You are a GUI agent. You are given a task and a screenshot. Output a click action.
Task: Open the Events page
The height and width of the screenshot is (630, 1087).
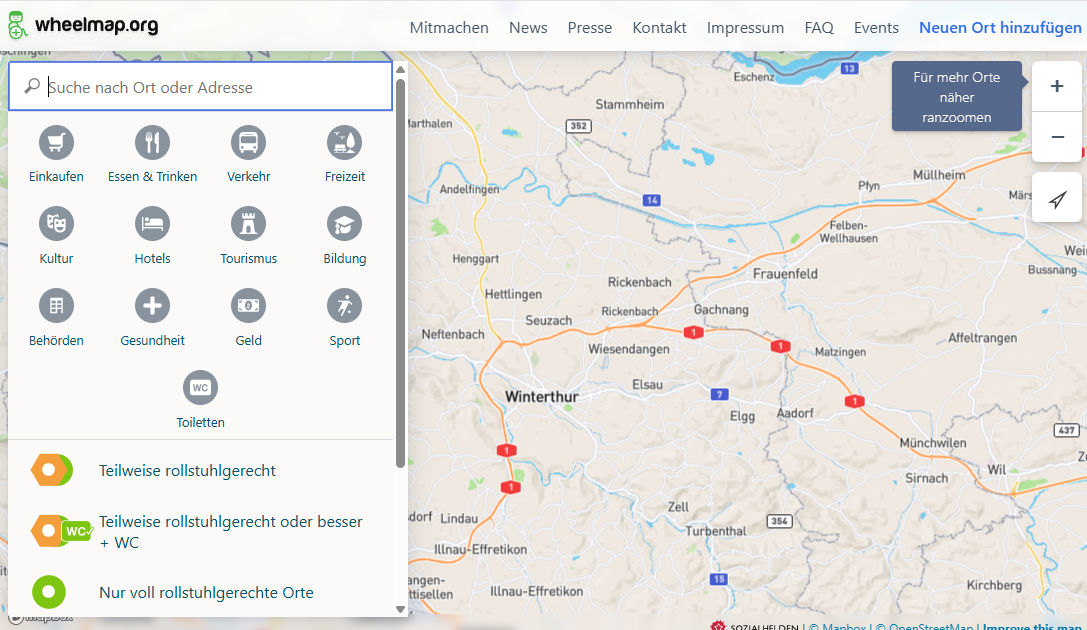tap(876, 28)
